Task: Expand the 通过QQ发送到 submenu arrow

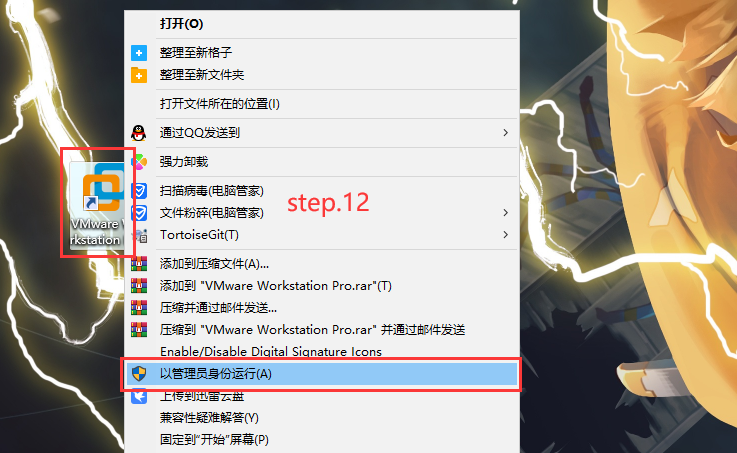Action: tap(505, 133)
